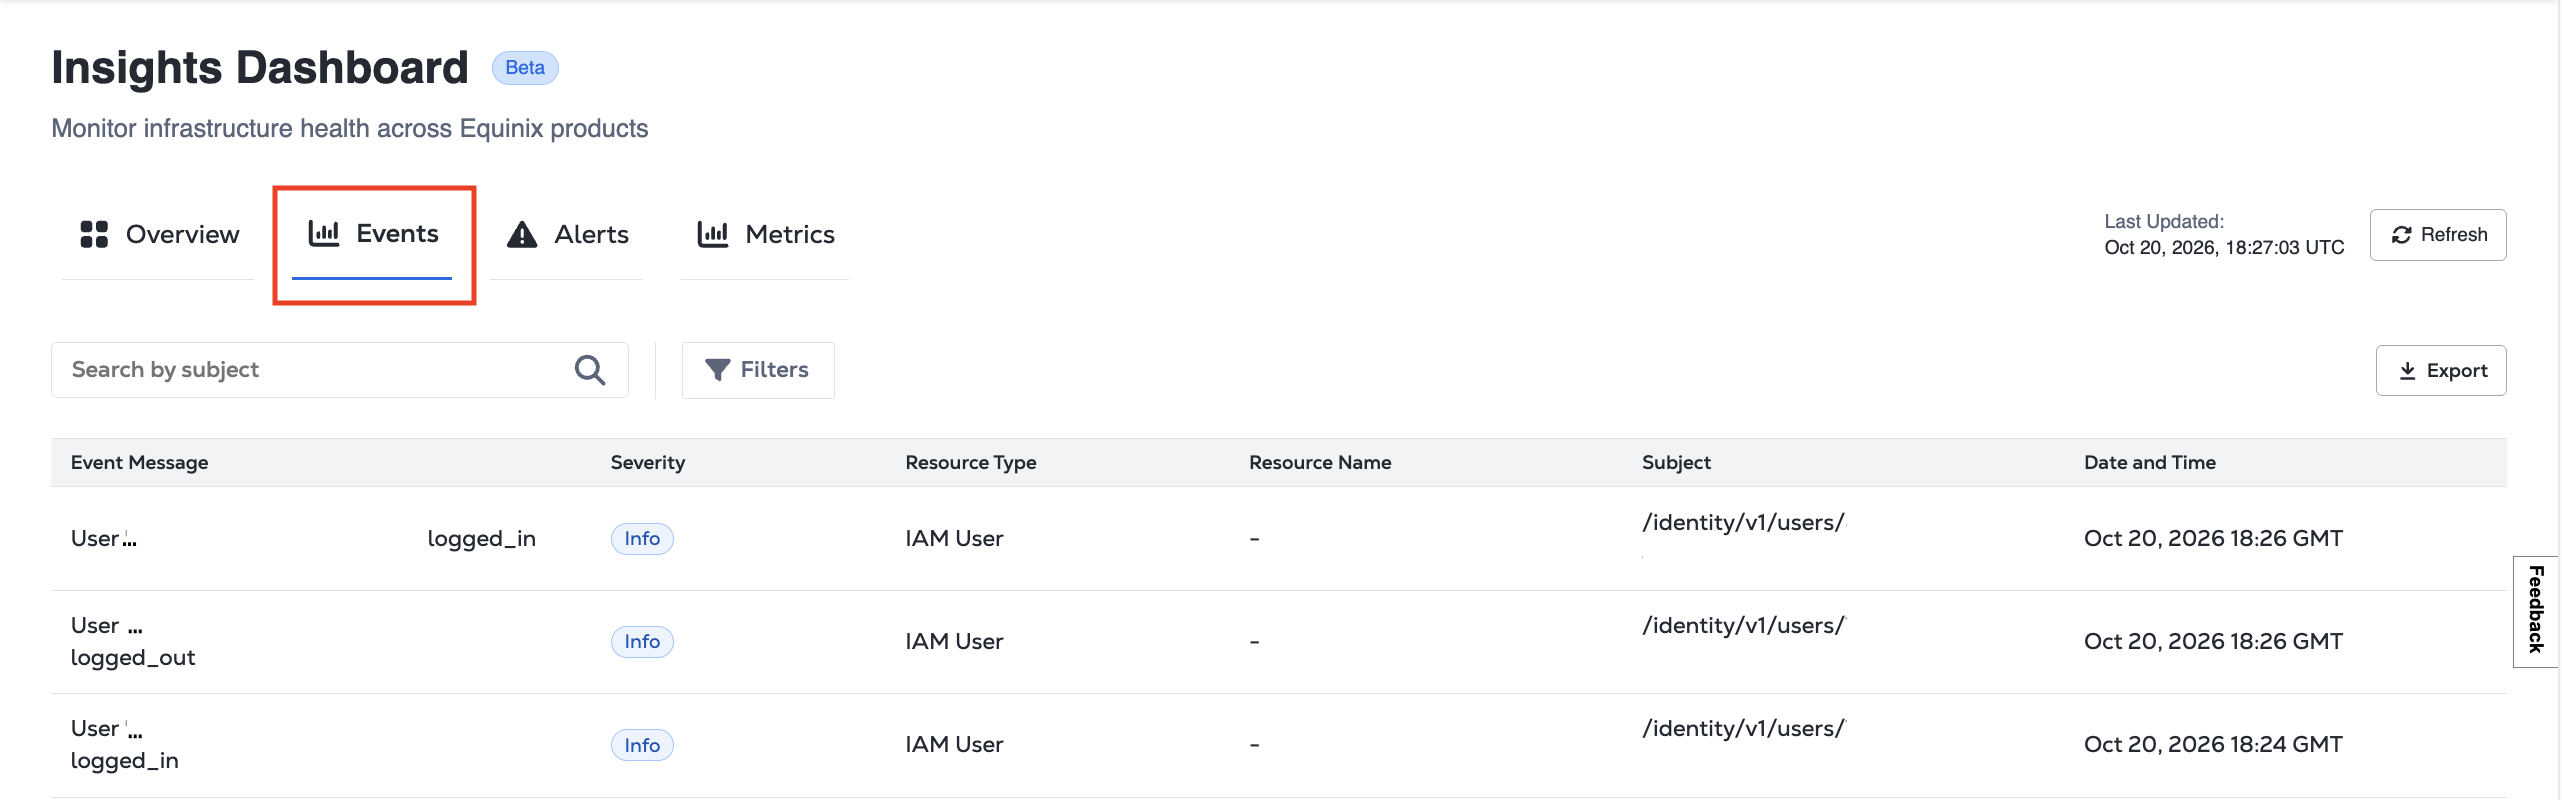The height and width of the screenshot is (800, 2562).
Task: Click the circular arrows Refresh icon
Action: click(2401, 235)
